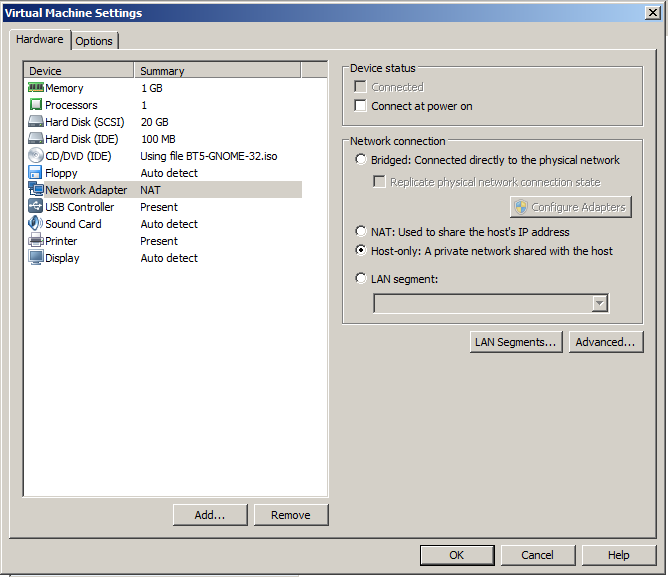This screenshot has height=578, width=668.
Task: Select the NAT network option
Action: pyautogui.click(x=361, y=231)
